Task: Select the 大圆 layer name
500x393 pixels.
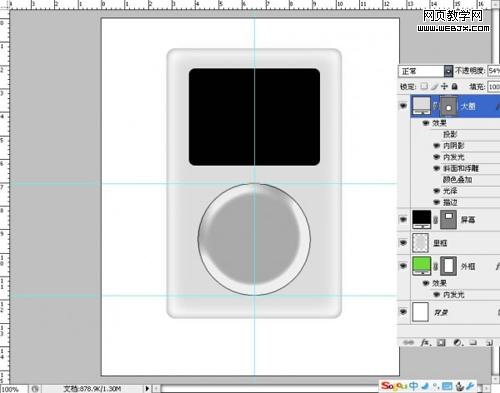Action: pyautogui.click(x=468, y=106)
